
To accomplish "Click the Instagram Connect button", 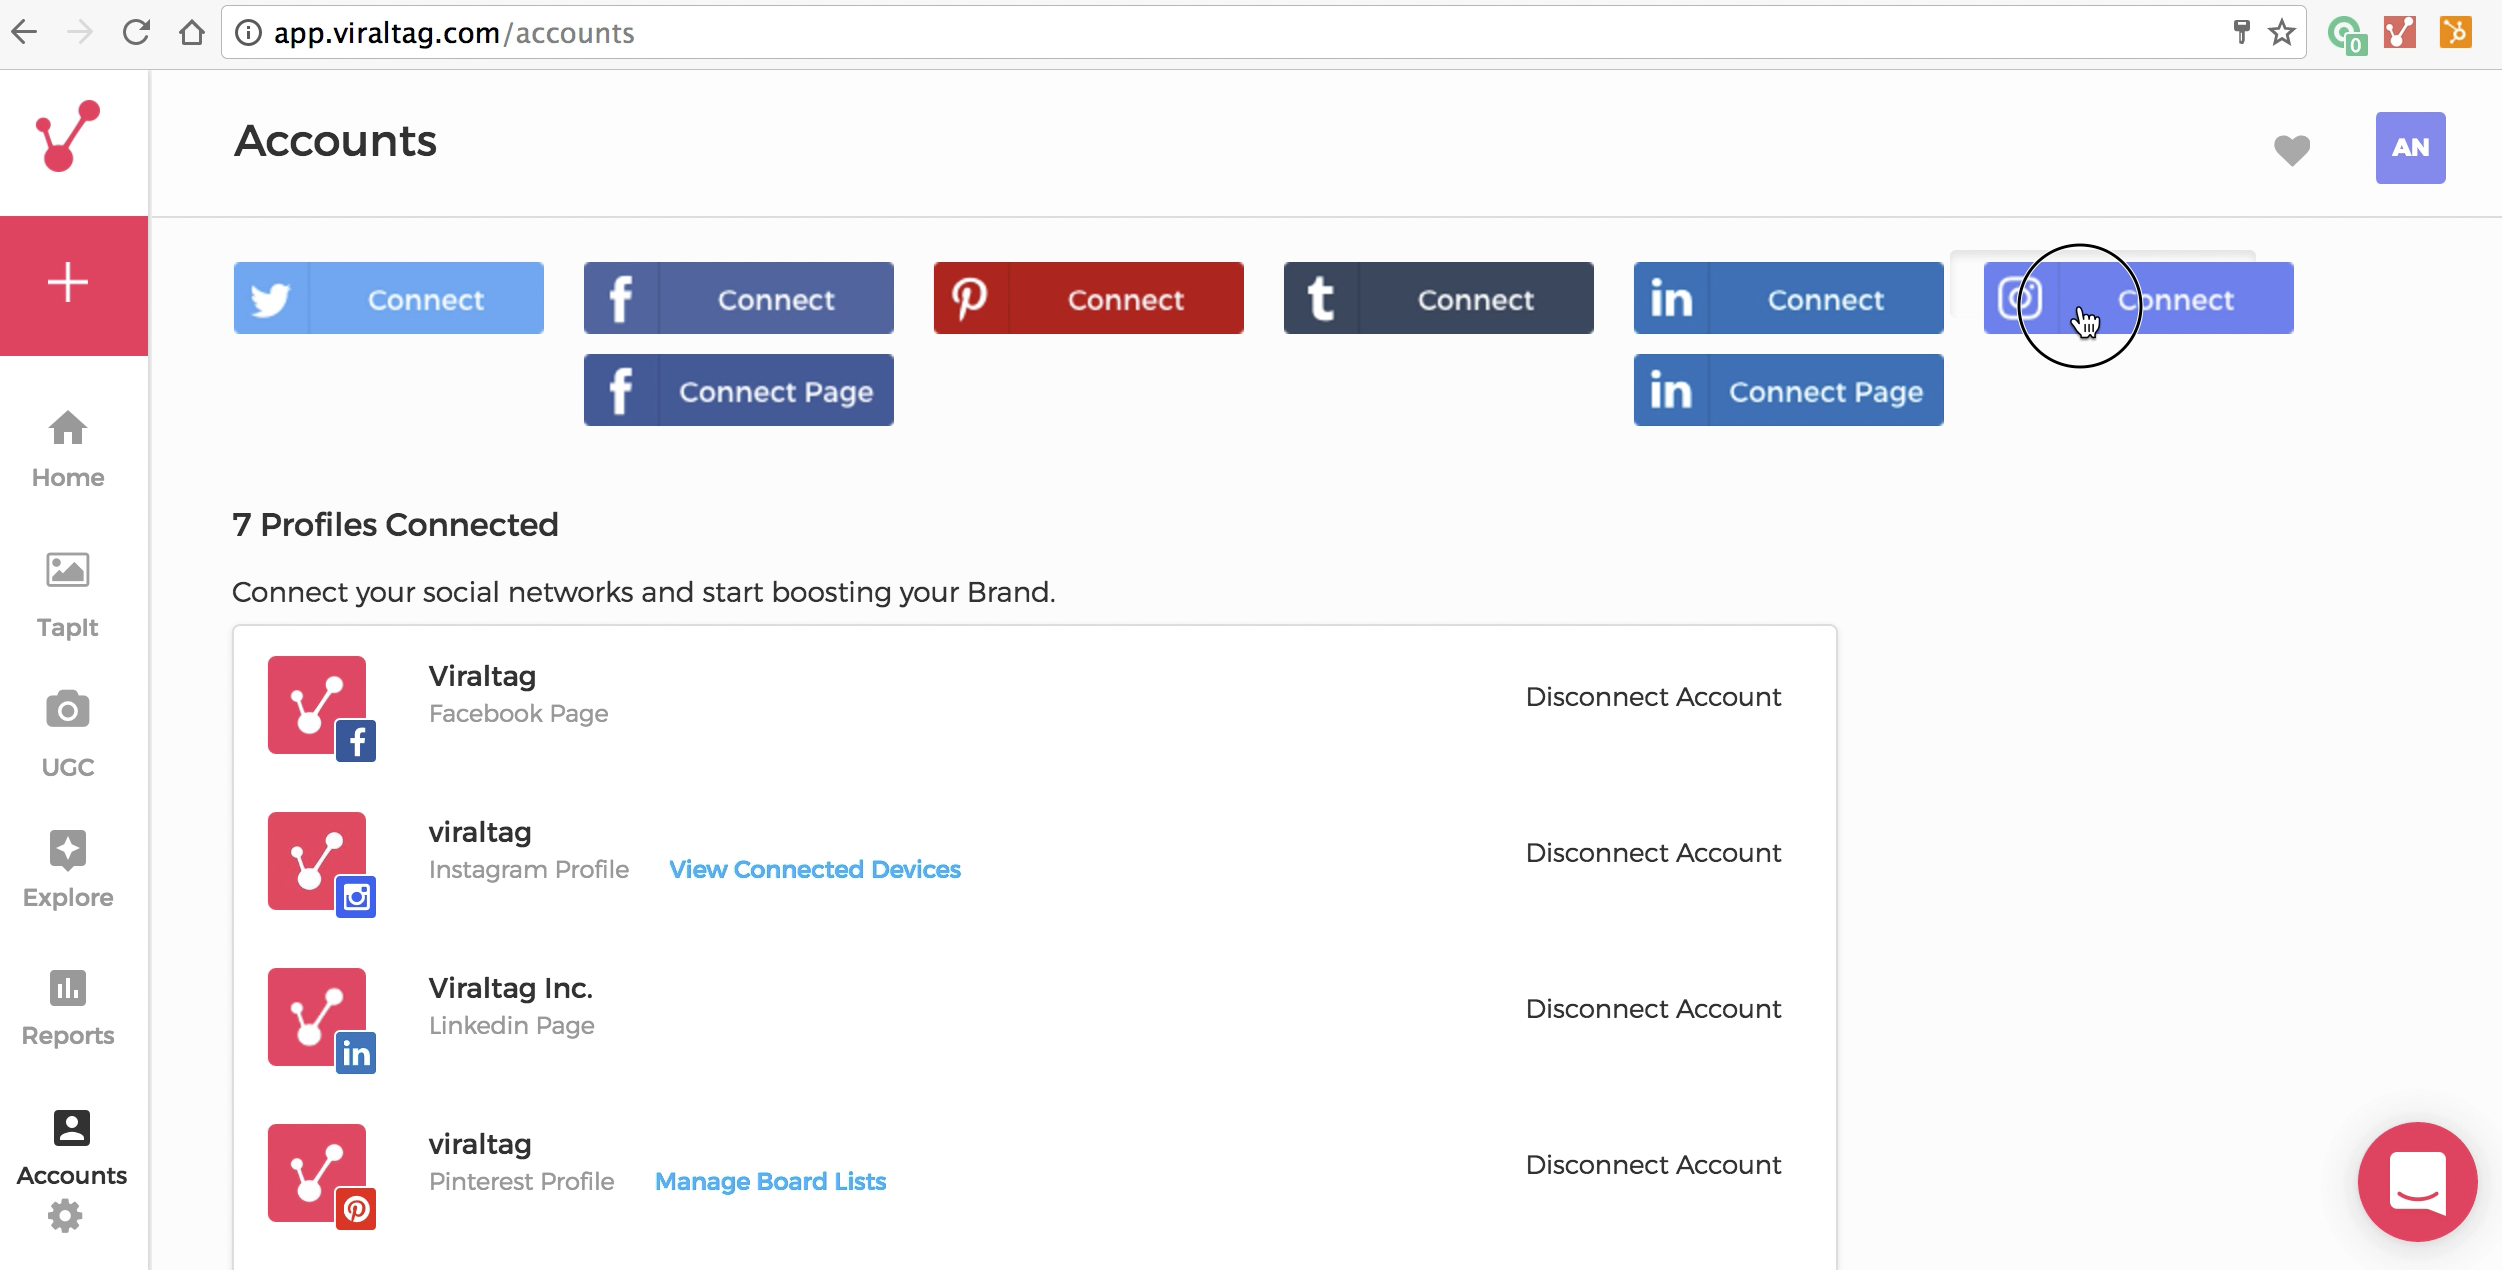I will (x=2139, y=298).
